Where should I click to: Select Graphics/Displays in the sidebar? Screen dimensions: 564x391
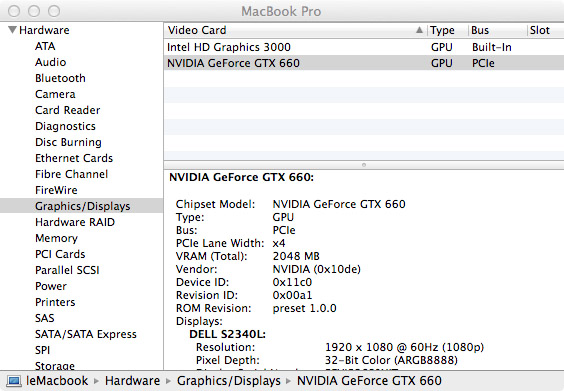coord(83,206)
